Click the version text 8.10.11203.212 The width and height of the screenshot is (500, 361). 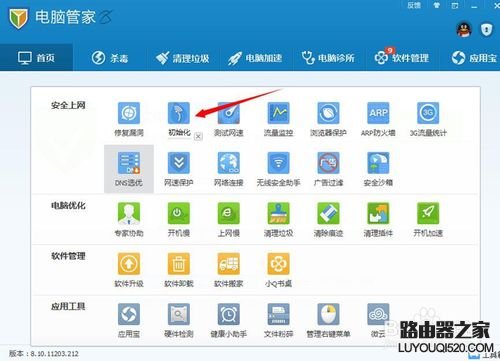coord(54,353)
